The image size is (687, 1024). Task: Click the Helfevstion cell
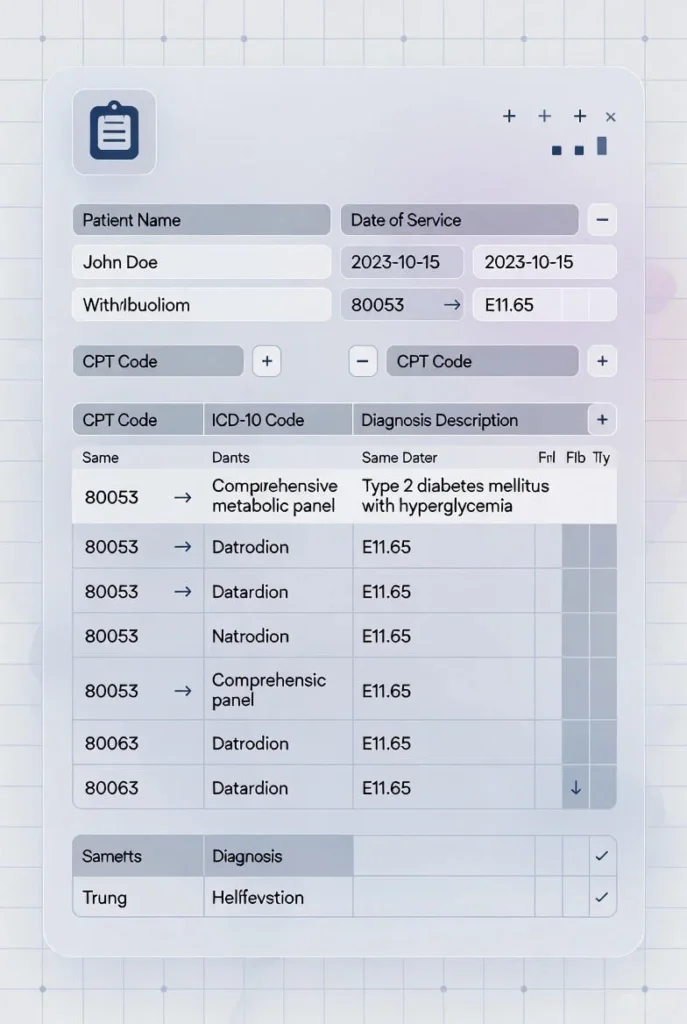258,898
